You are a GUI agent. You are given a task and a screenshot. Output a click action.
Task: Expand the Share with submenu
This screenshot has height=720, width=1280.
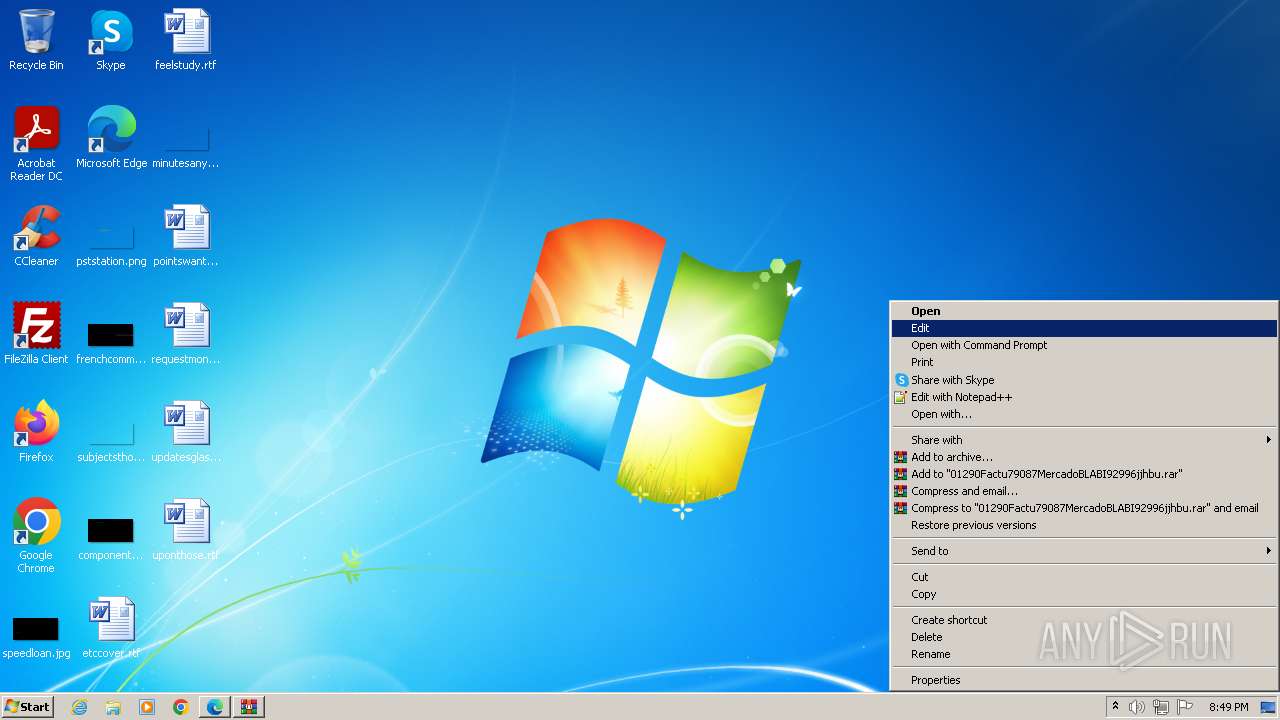click(1084, 440)
